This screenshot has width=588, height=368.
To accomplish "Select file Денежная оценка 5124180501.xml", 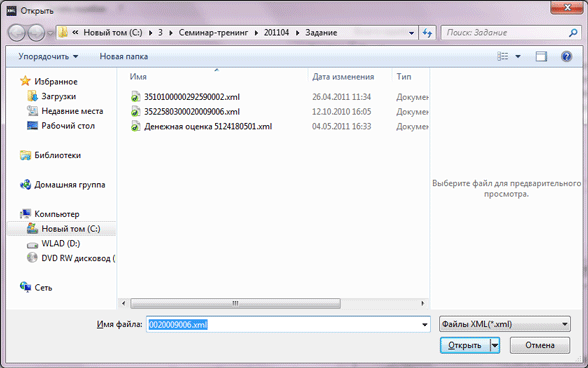I will tap(208, 126).
